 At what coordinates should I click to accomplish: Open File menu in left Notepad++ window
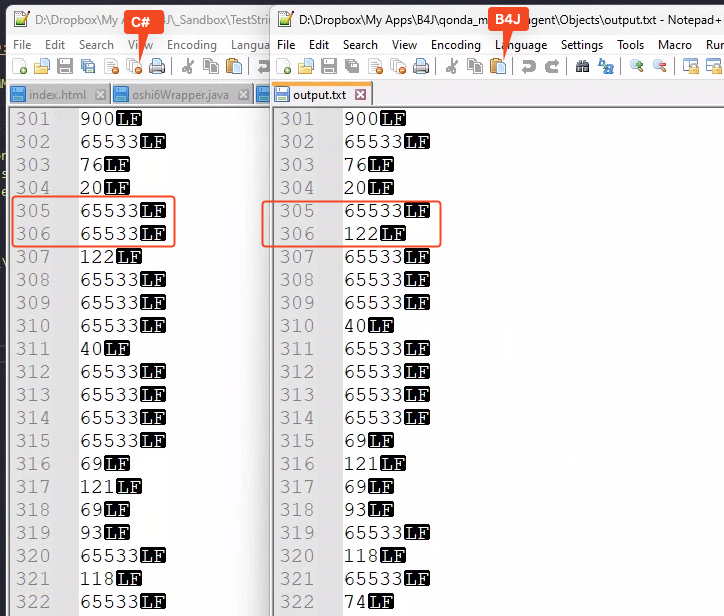pyautogui.click(x=22, y=45)
